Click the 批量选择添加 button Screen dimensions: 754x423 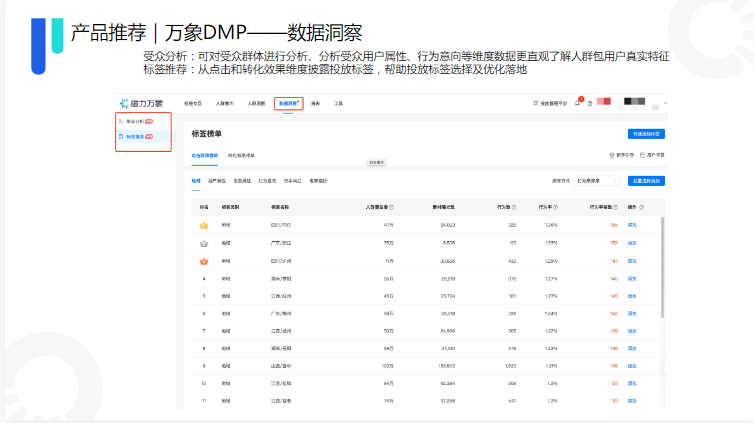646,181
